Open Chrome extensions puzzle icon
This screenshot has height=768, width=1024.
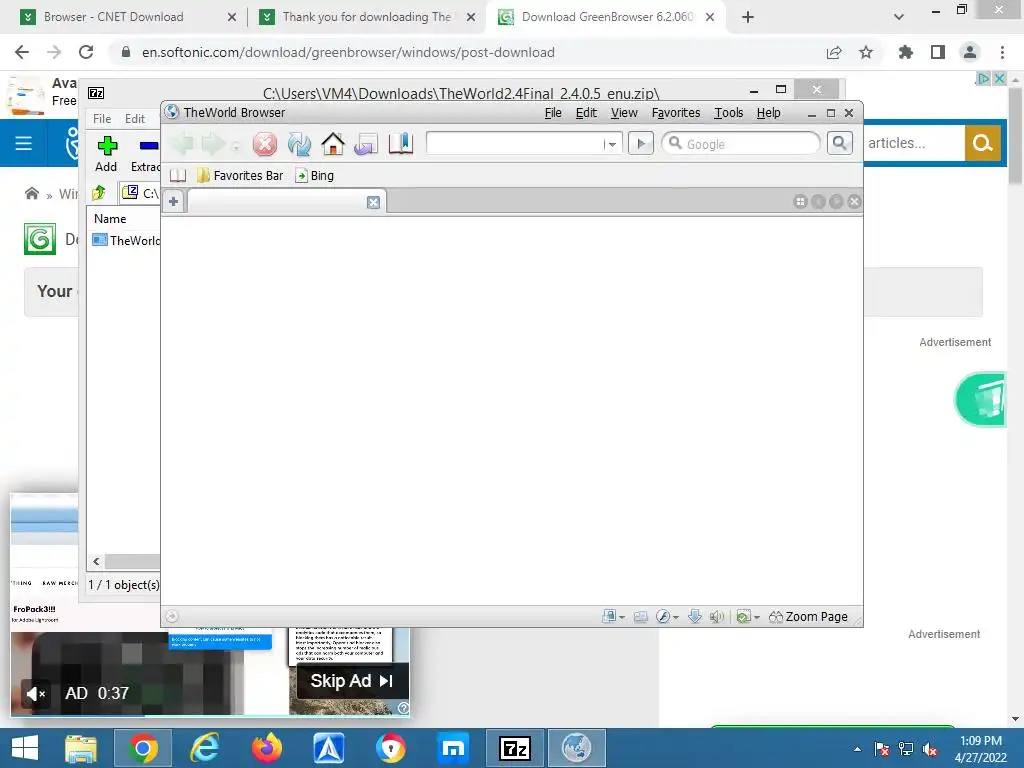[905, 52]
